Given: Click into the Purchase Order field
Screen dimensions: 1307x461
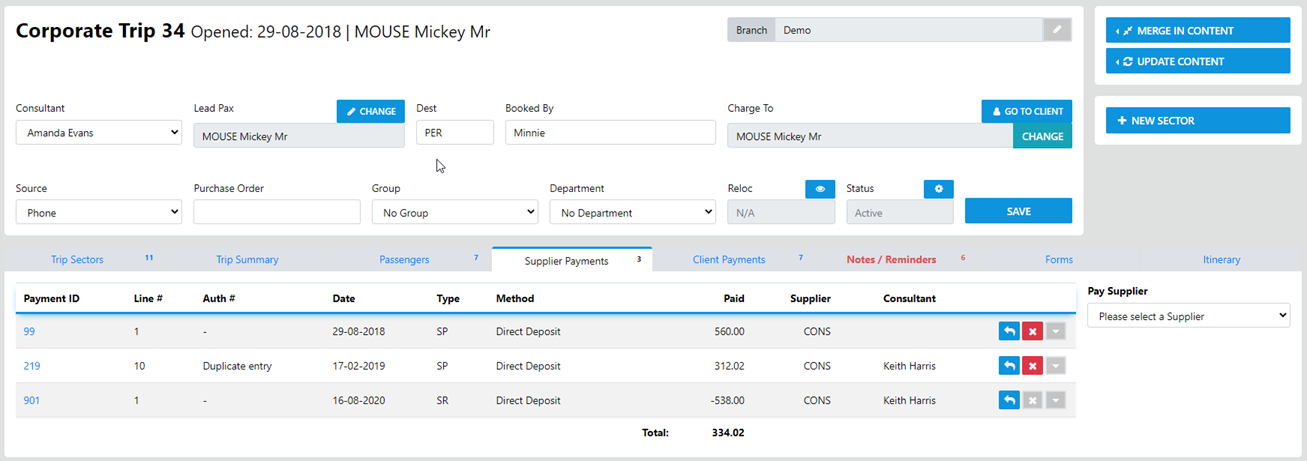Looking at the screenshot, I should click(x=277, y=212).
